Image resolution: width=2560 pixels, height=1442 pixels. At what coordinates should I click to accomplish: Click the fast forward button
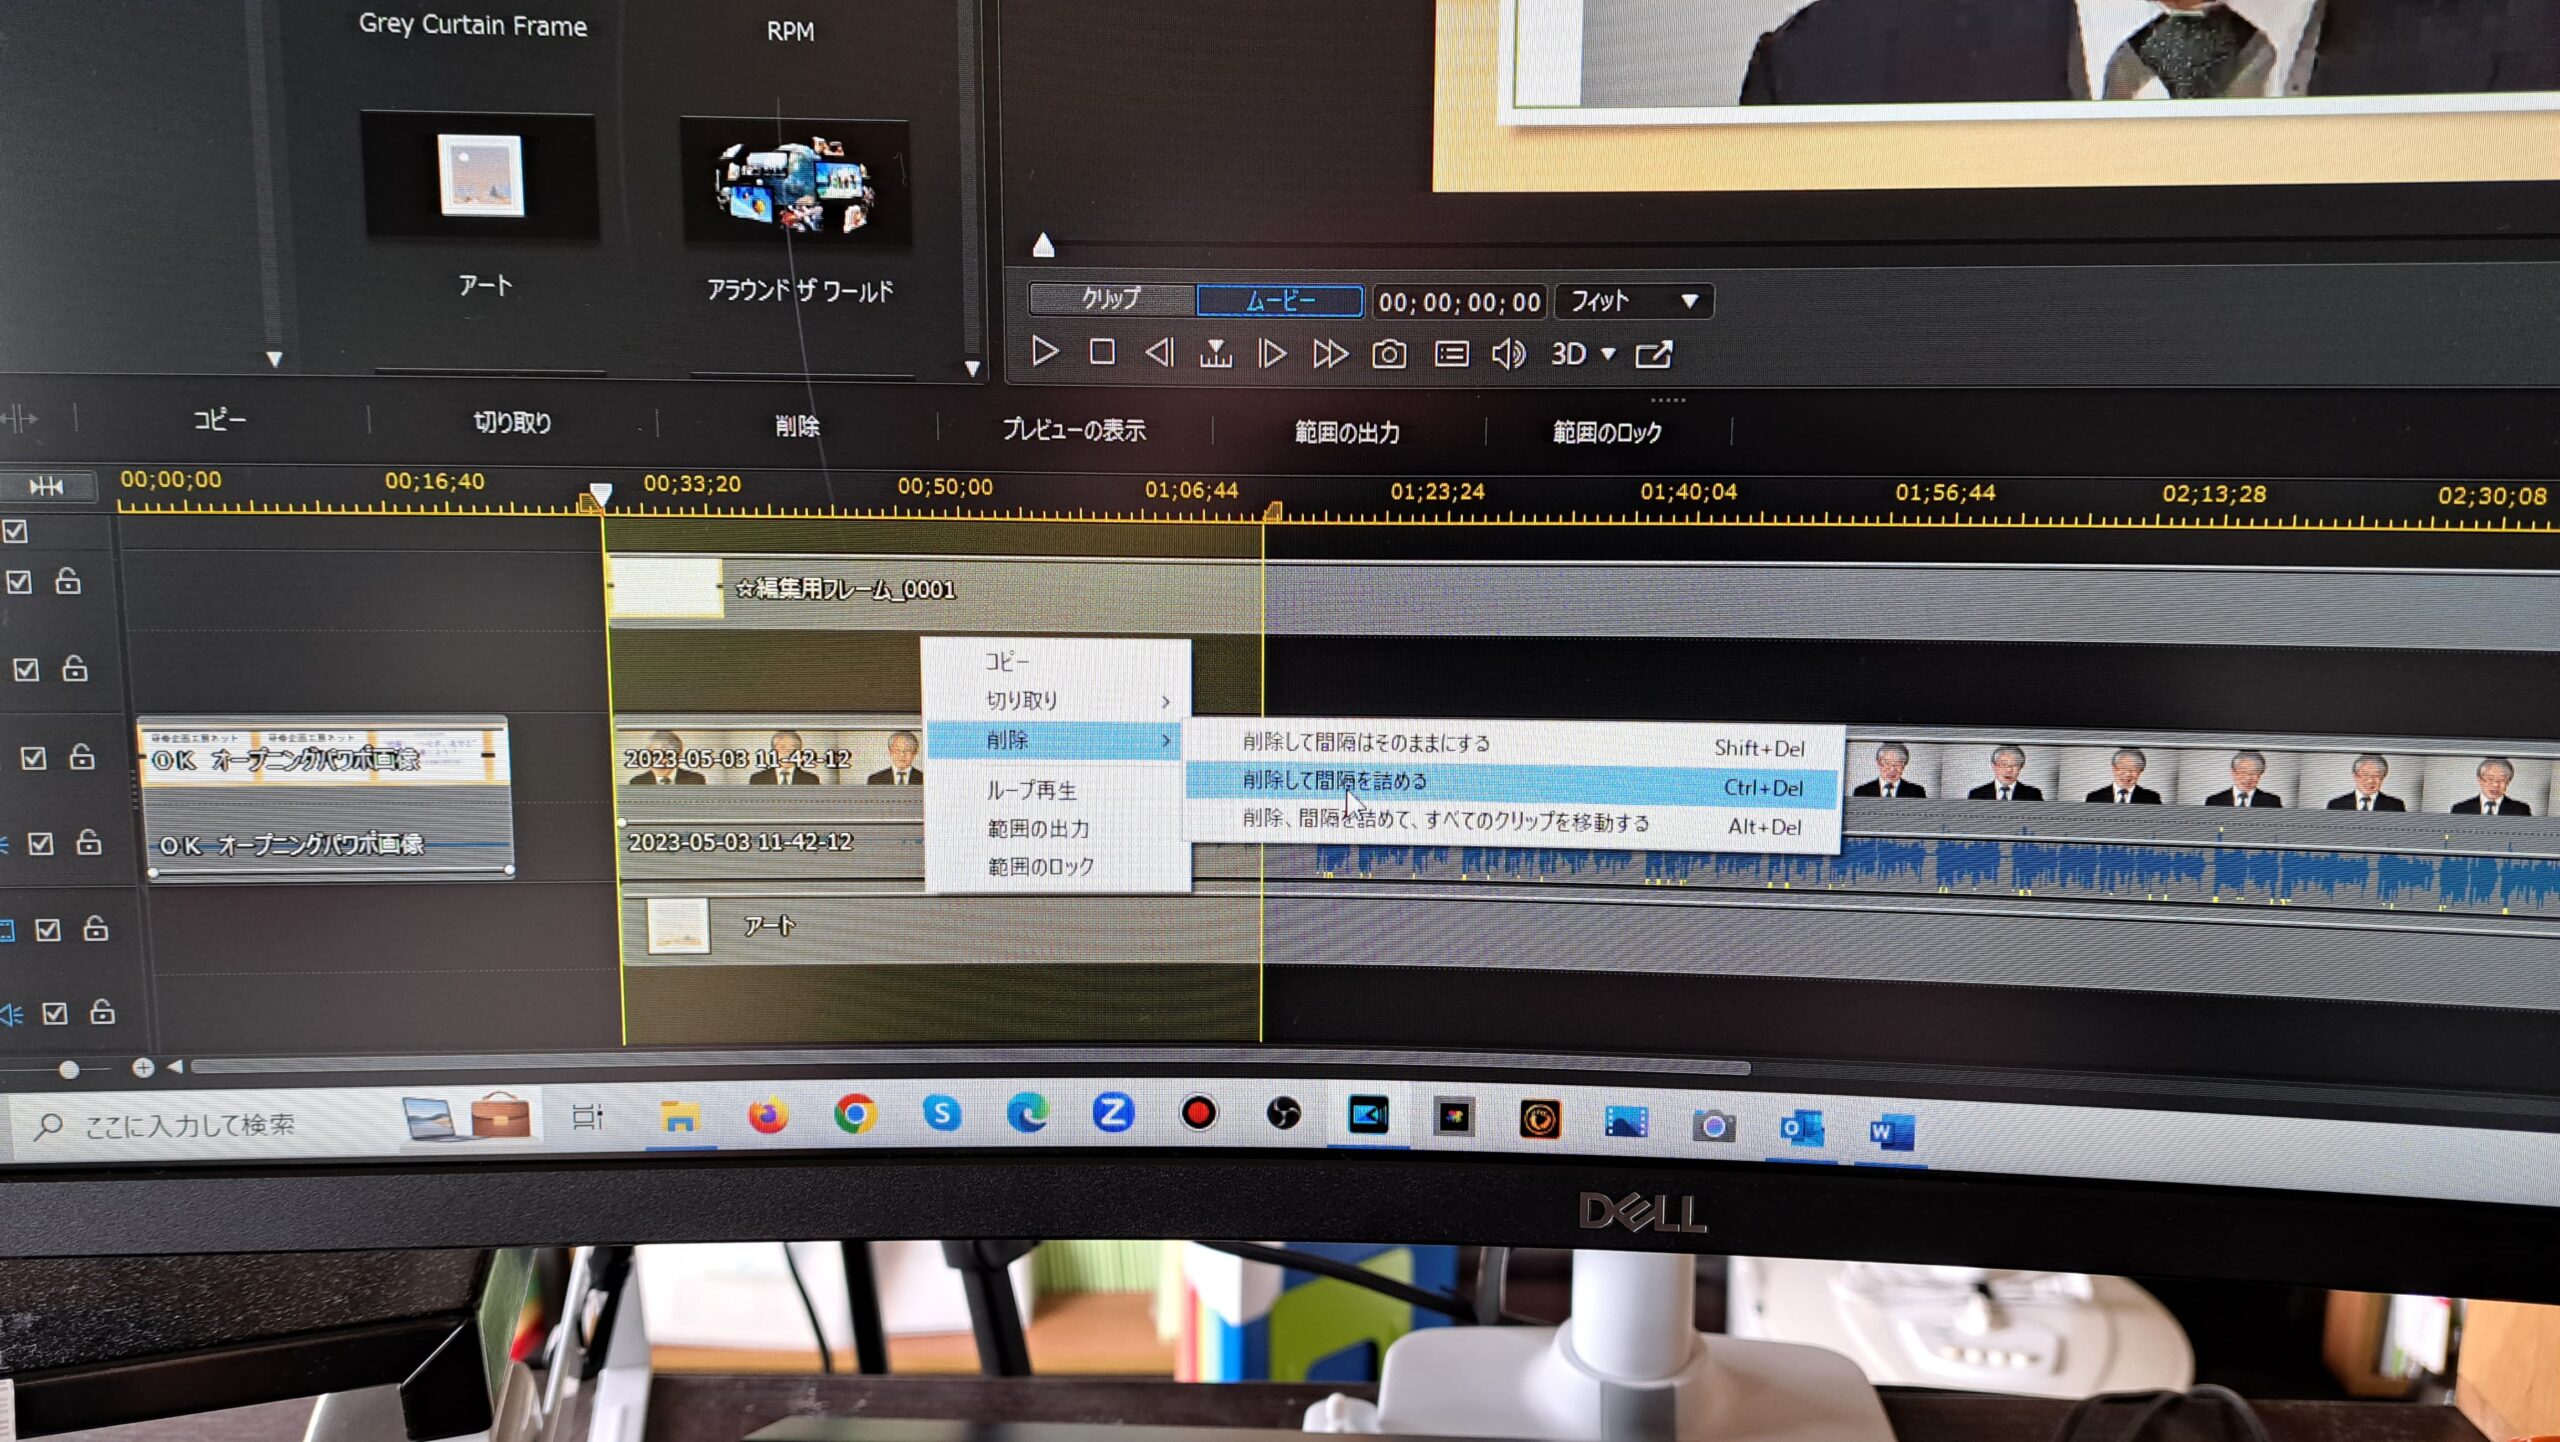point(1330,354)
